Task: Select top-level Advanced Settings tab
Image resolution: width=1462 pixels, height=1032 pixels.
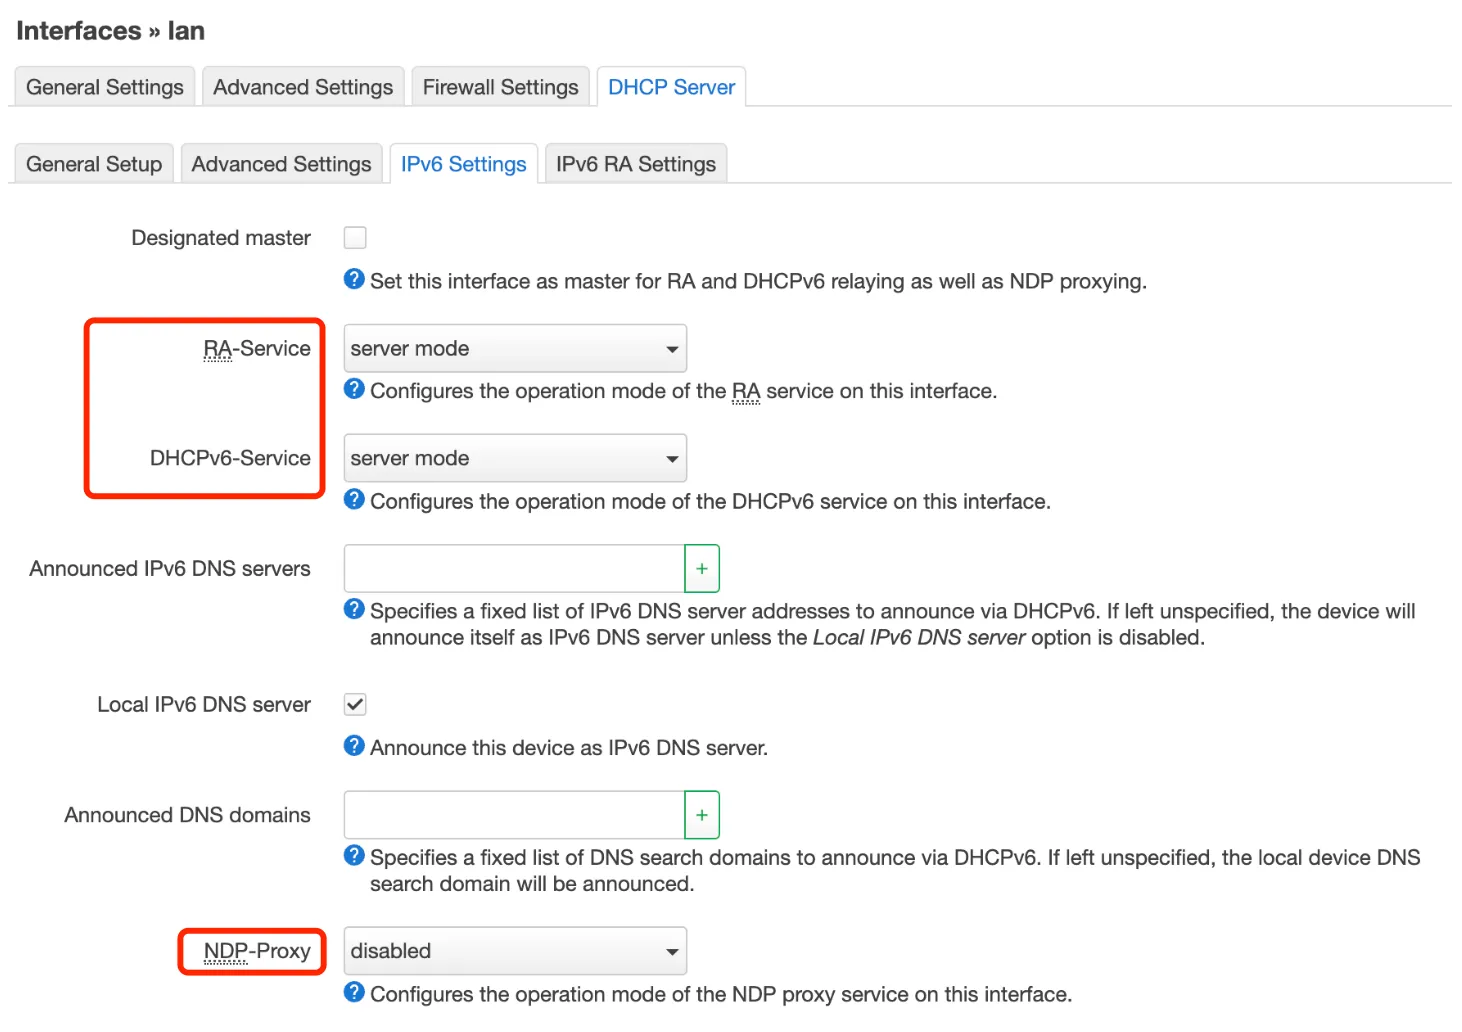Action: 303,88
